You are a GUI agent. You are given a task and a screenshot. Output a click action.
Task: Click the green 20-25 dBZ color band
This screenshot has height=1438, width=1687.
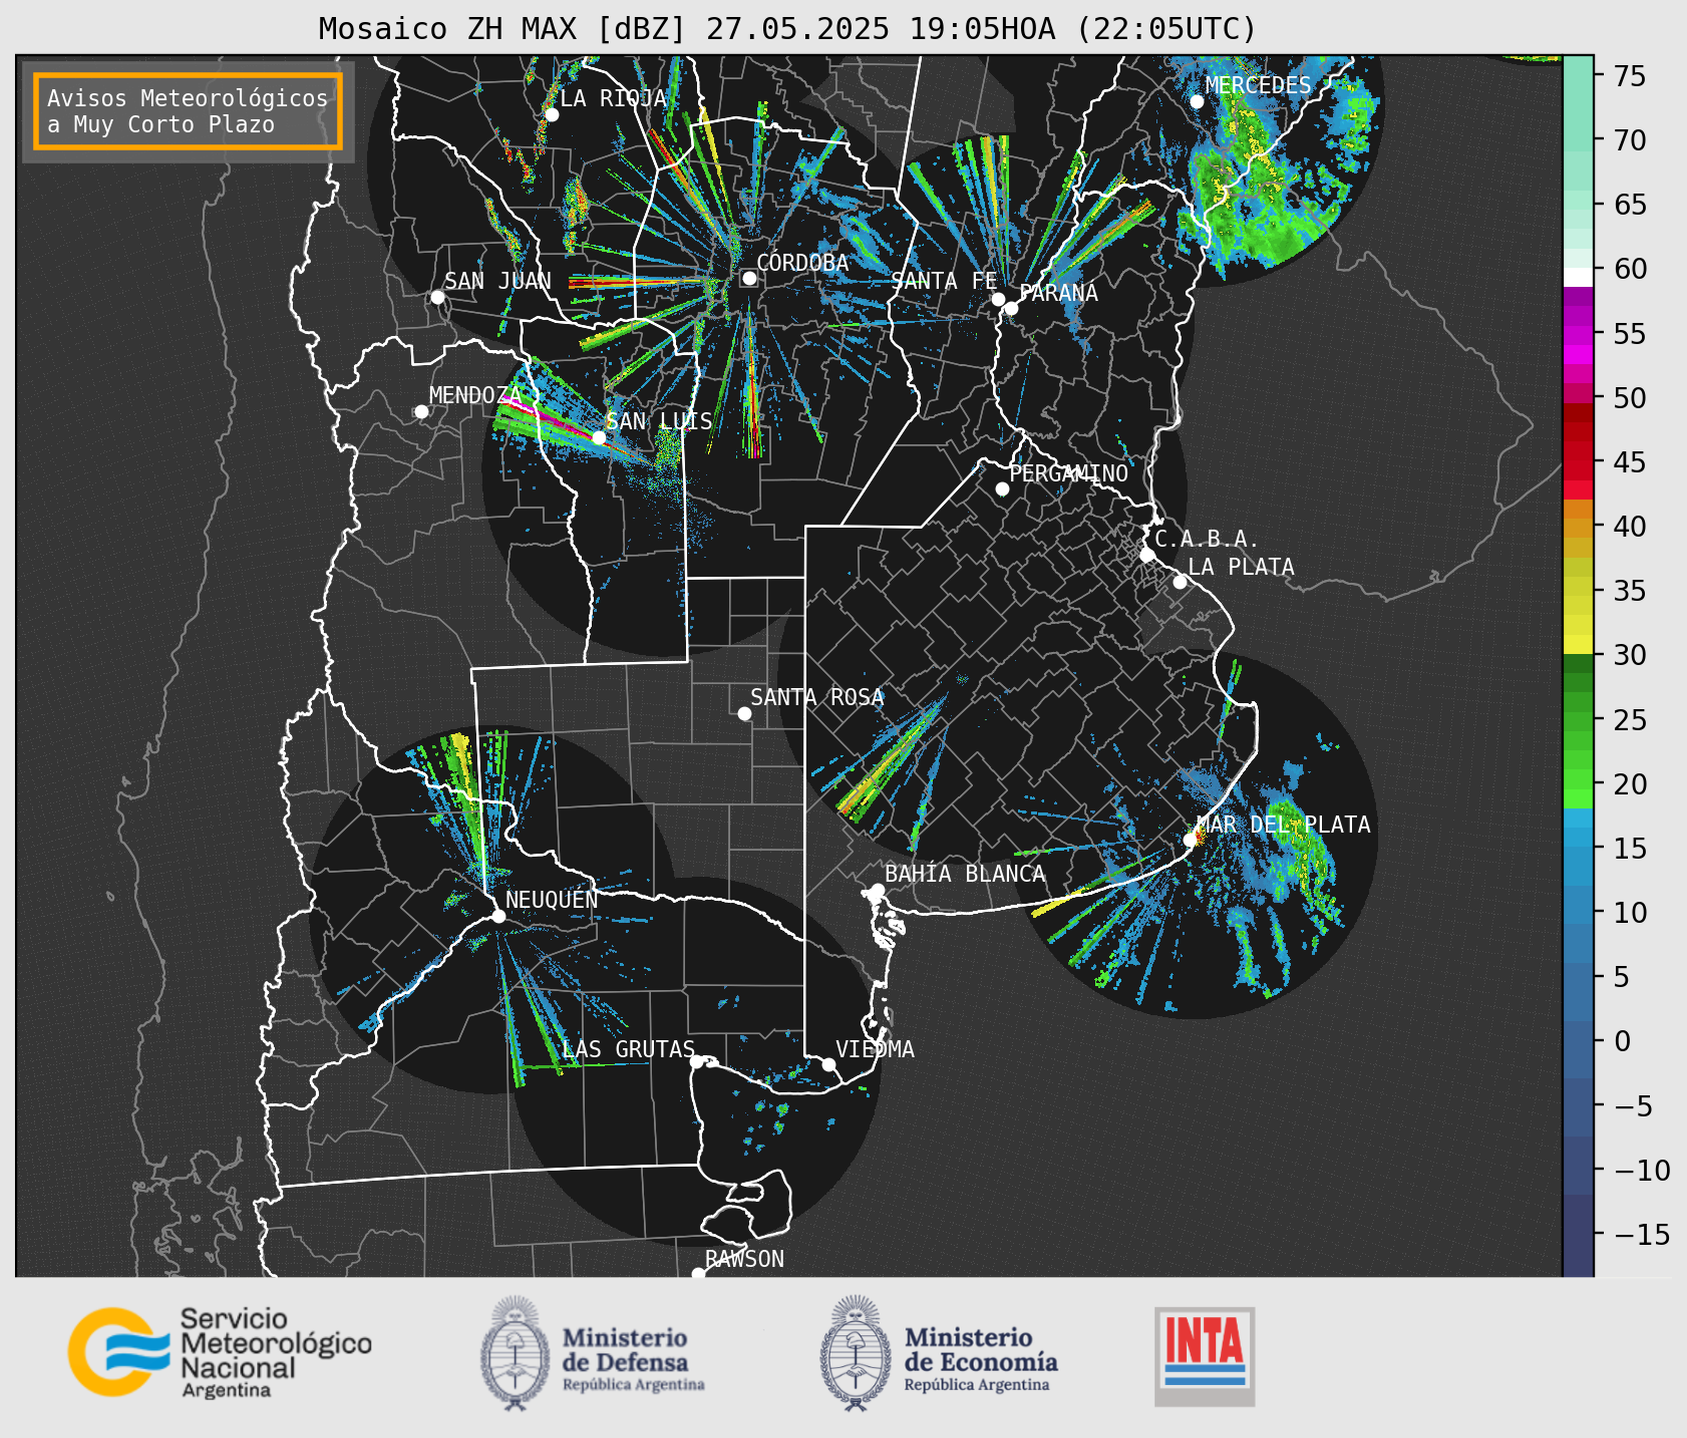[1577, 750]
